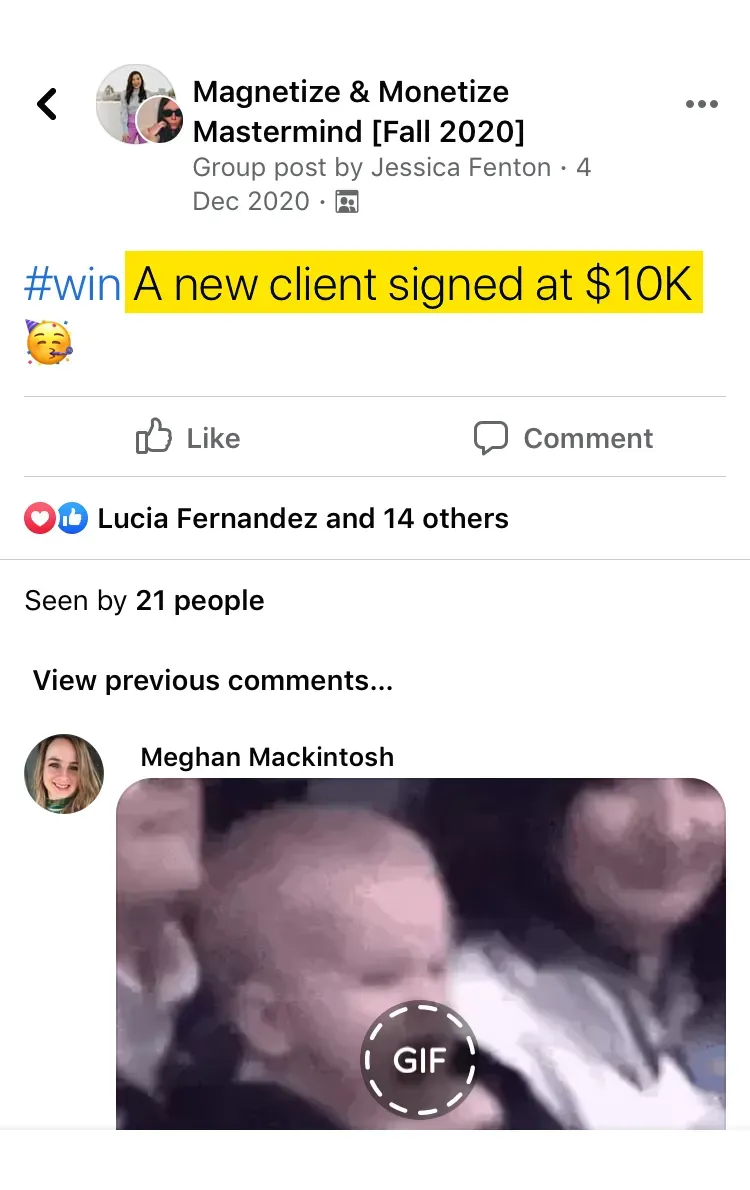Open Magnetize & Monetize Mastermind group title
The image size is (750, 1190).
(358, 112)
